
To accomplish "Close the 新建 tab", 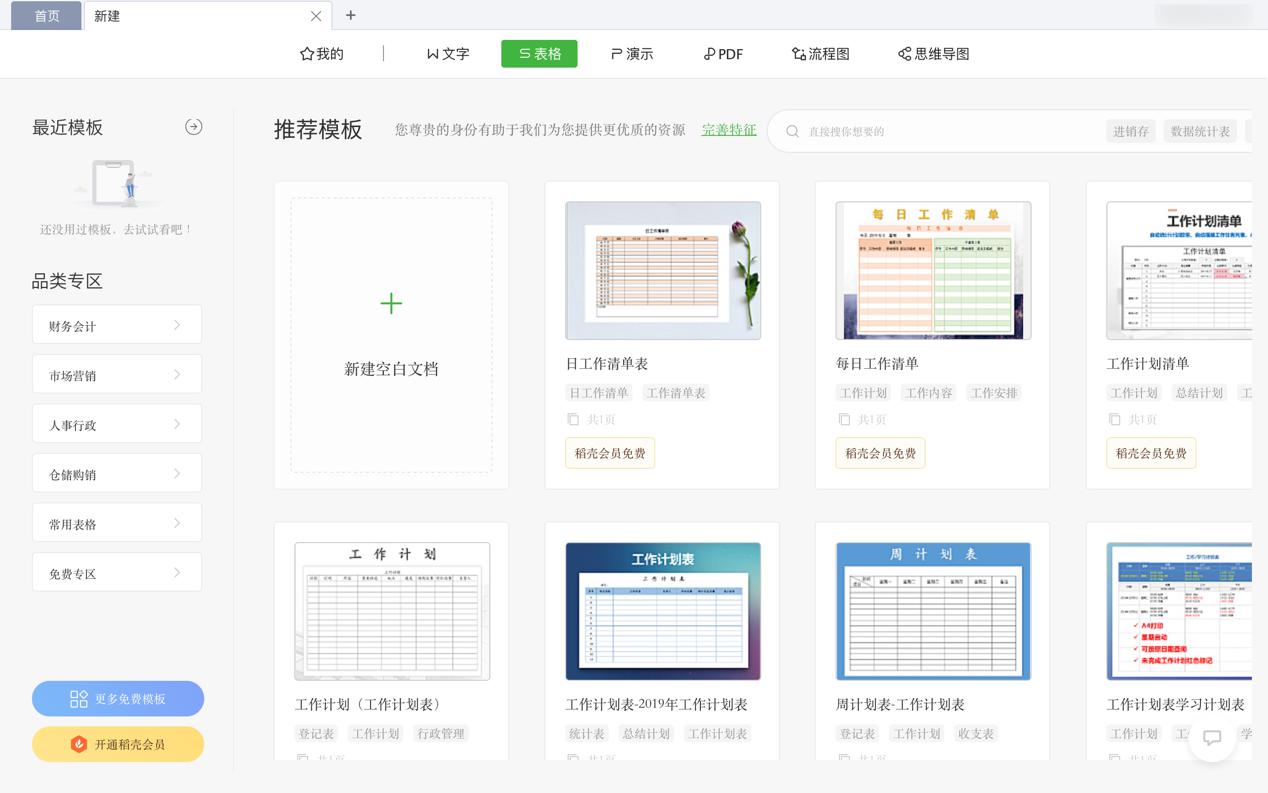I will tap(316, 16).
